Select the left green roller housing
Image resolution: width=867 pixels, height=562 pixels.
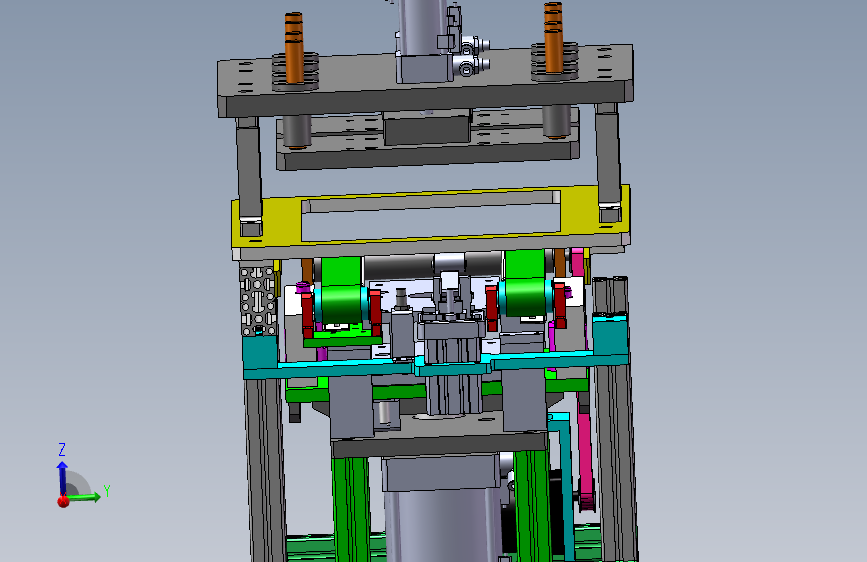click(x=341, y=291)
